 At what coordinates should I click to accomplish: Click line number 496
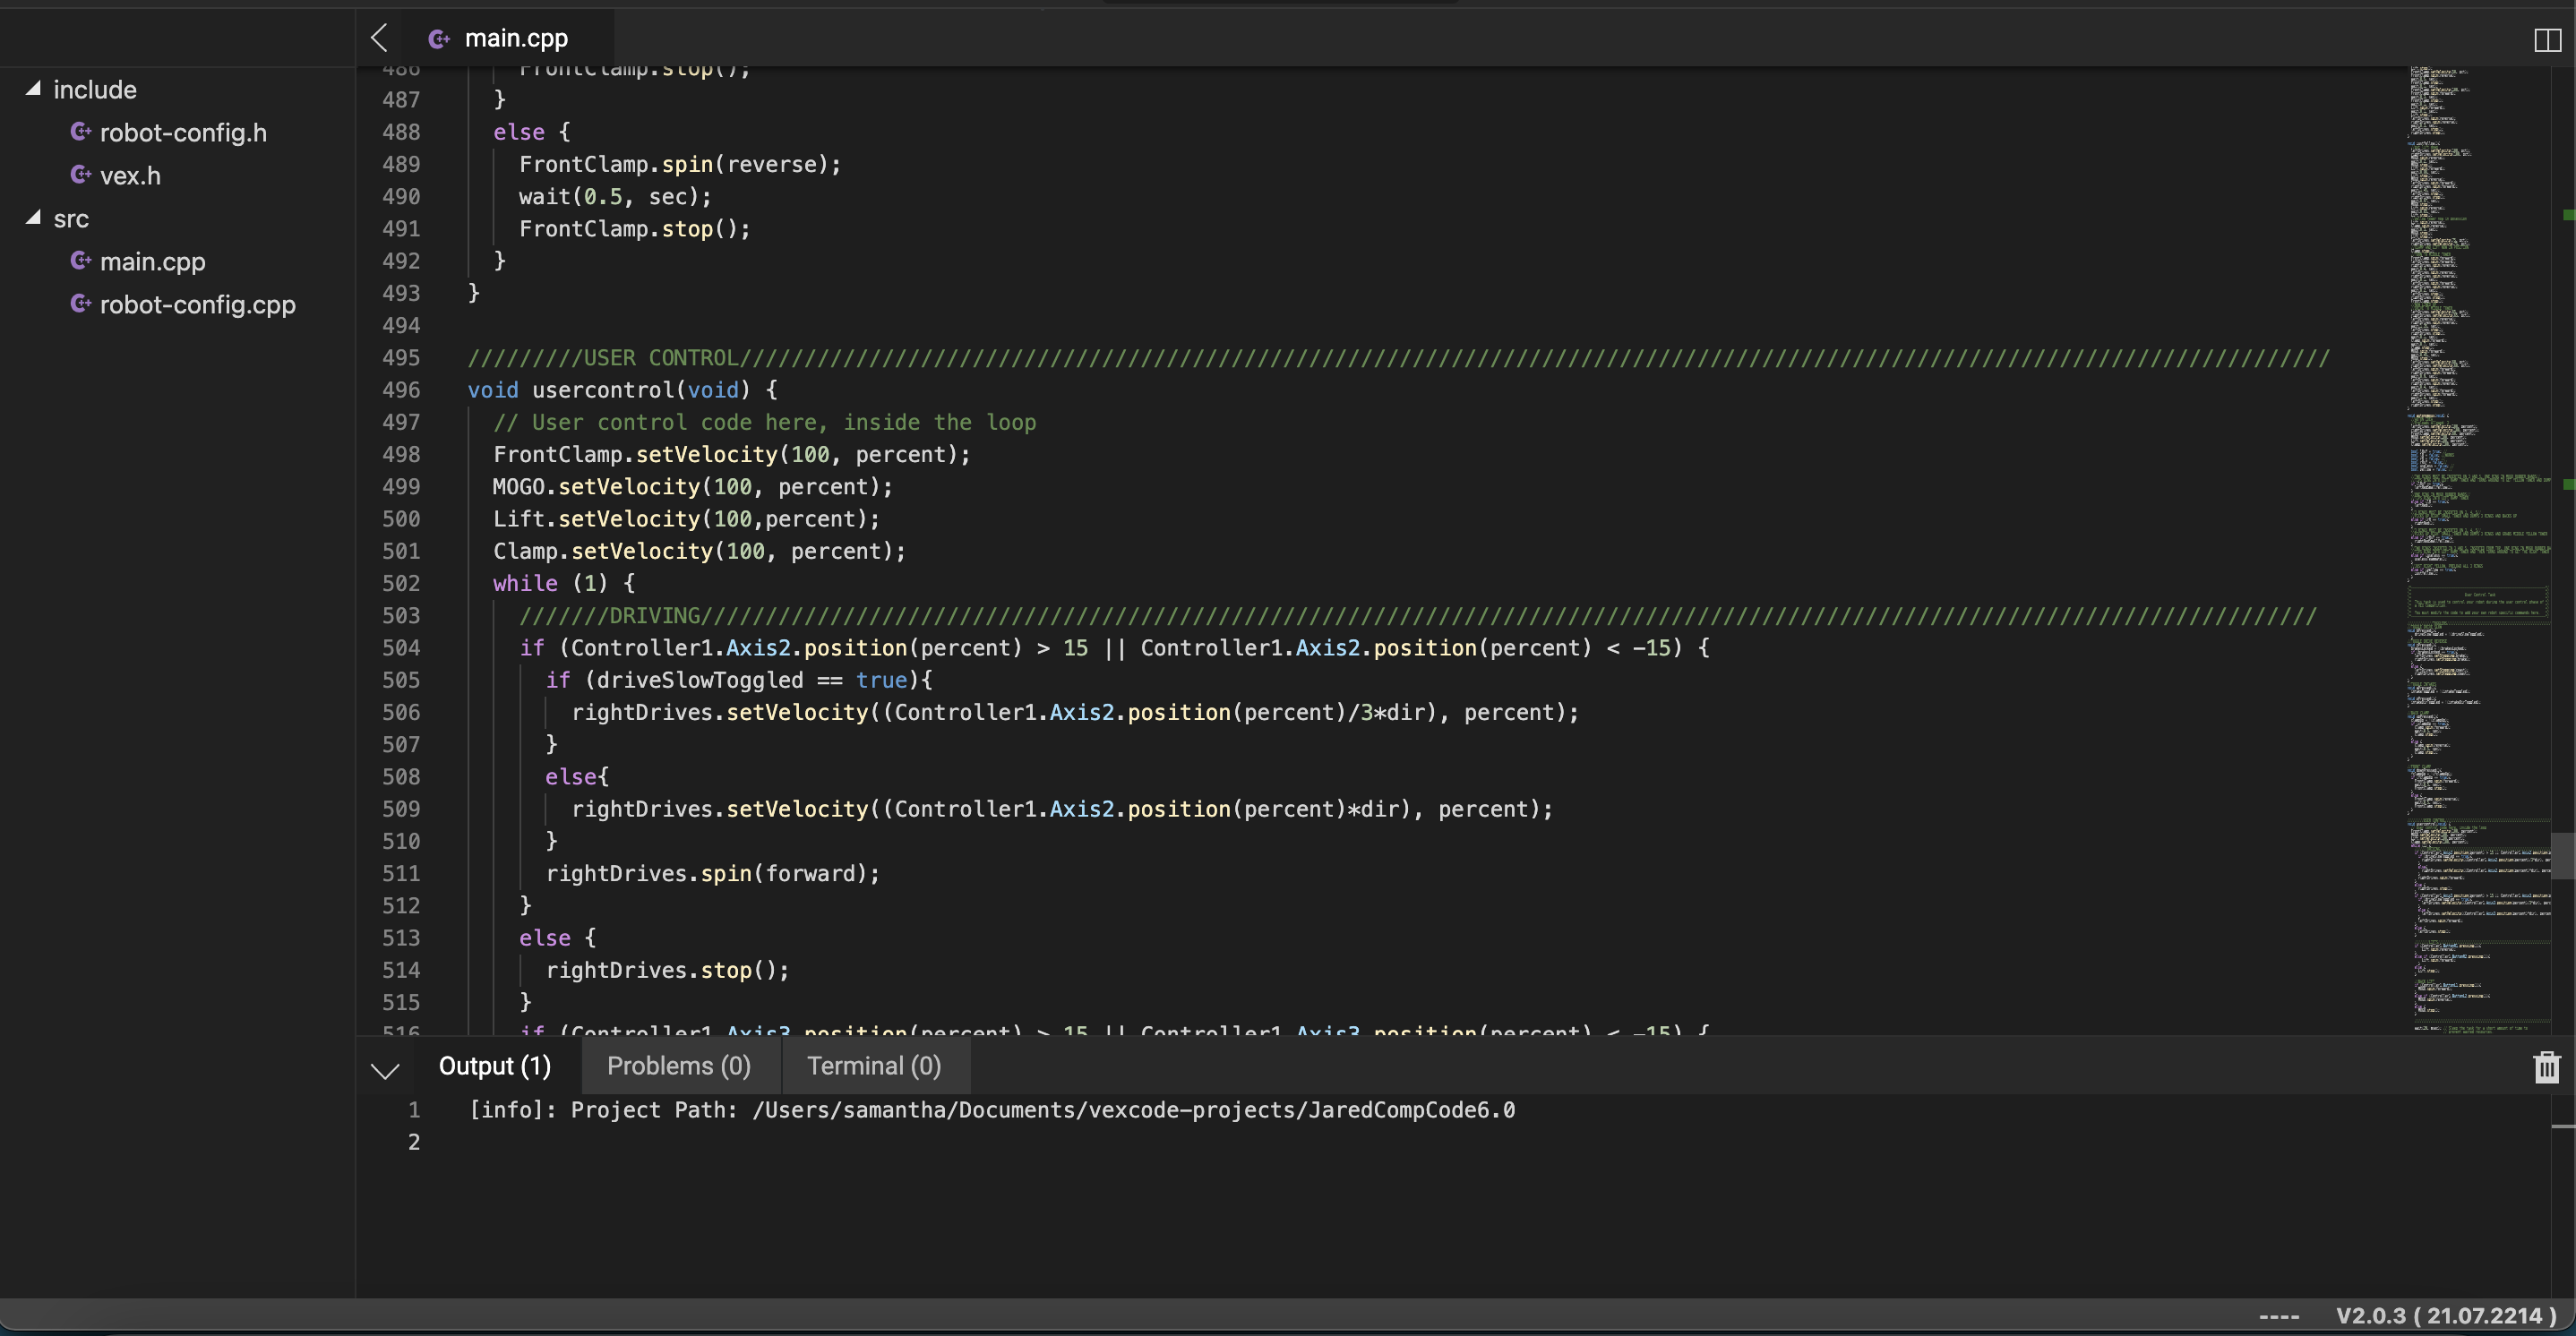click(x=401, y=390)
